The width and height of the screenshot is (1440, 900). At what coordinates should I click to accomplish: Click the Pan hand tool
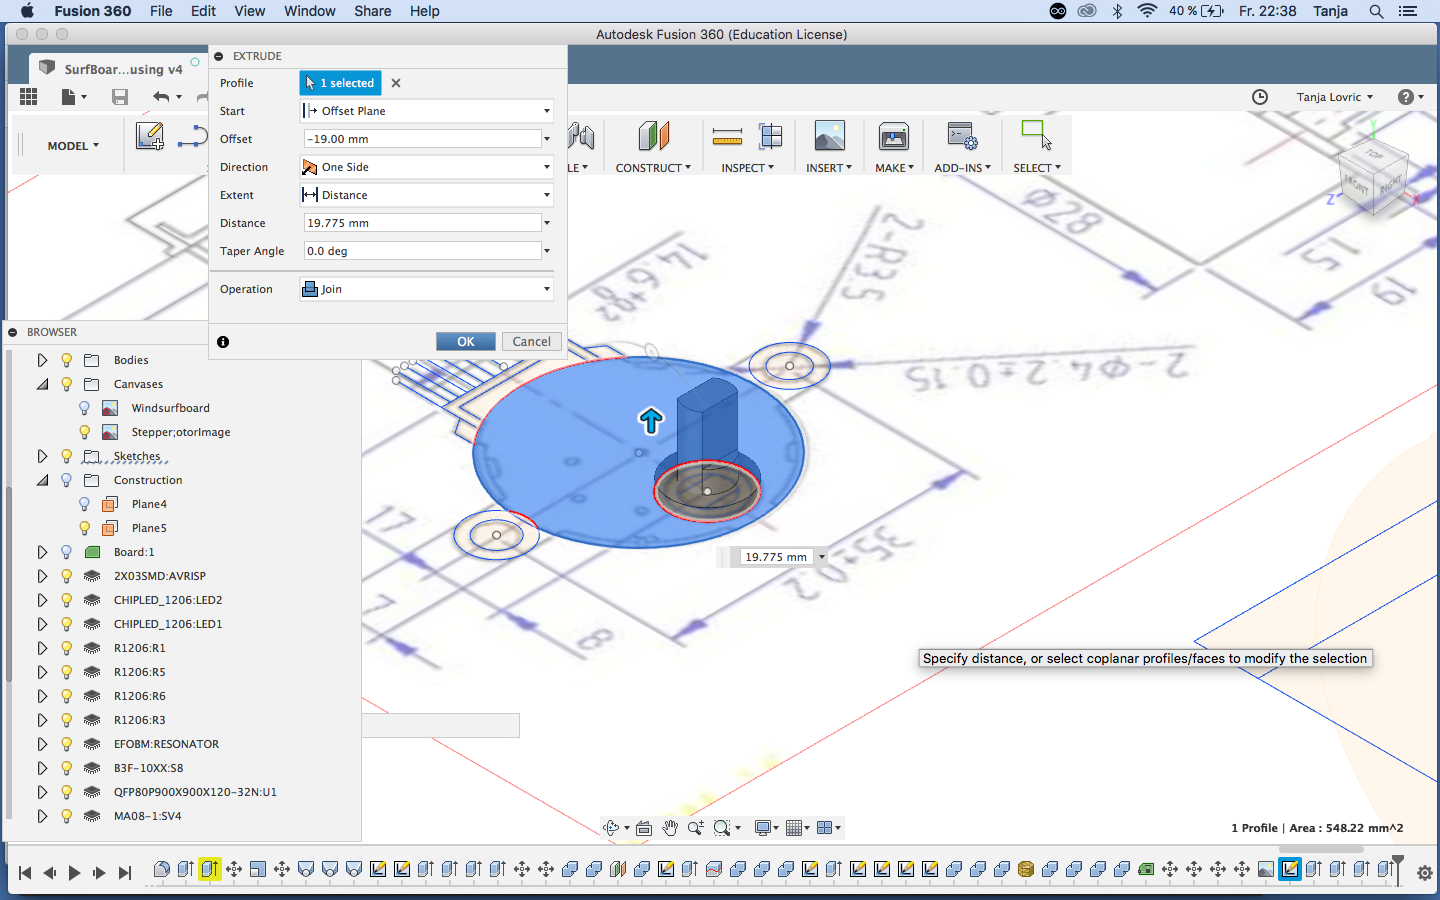(670, 828)
